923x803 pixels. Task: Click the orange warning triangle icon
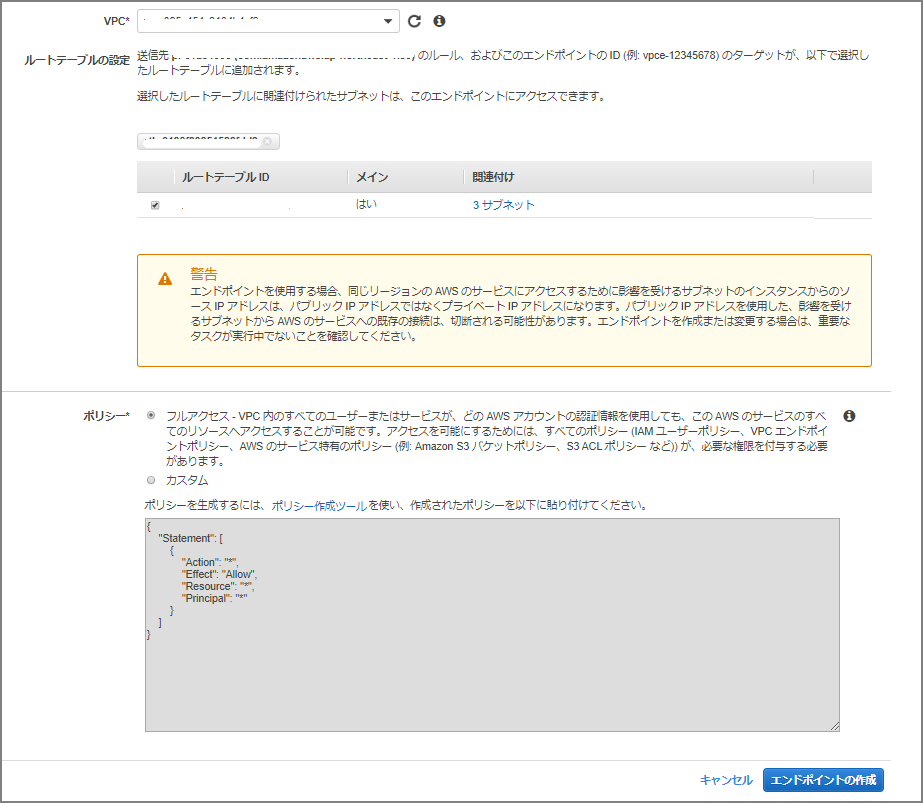(x=165, y=279)
